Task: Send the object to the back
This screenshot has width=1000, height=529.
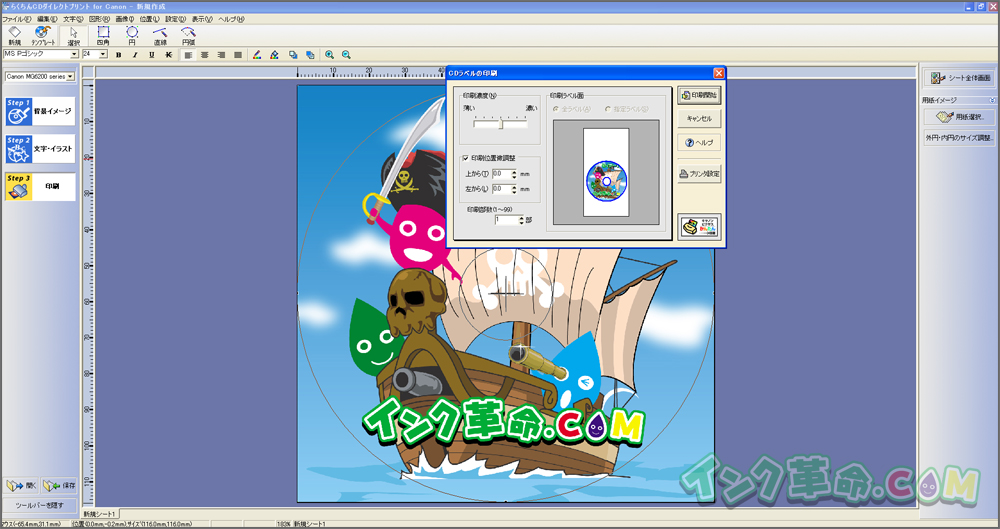Action: point(310,55)
